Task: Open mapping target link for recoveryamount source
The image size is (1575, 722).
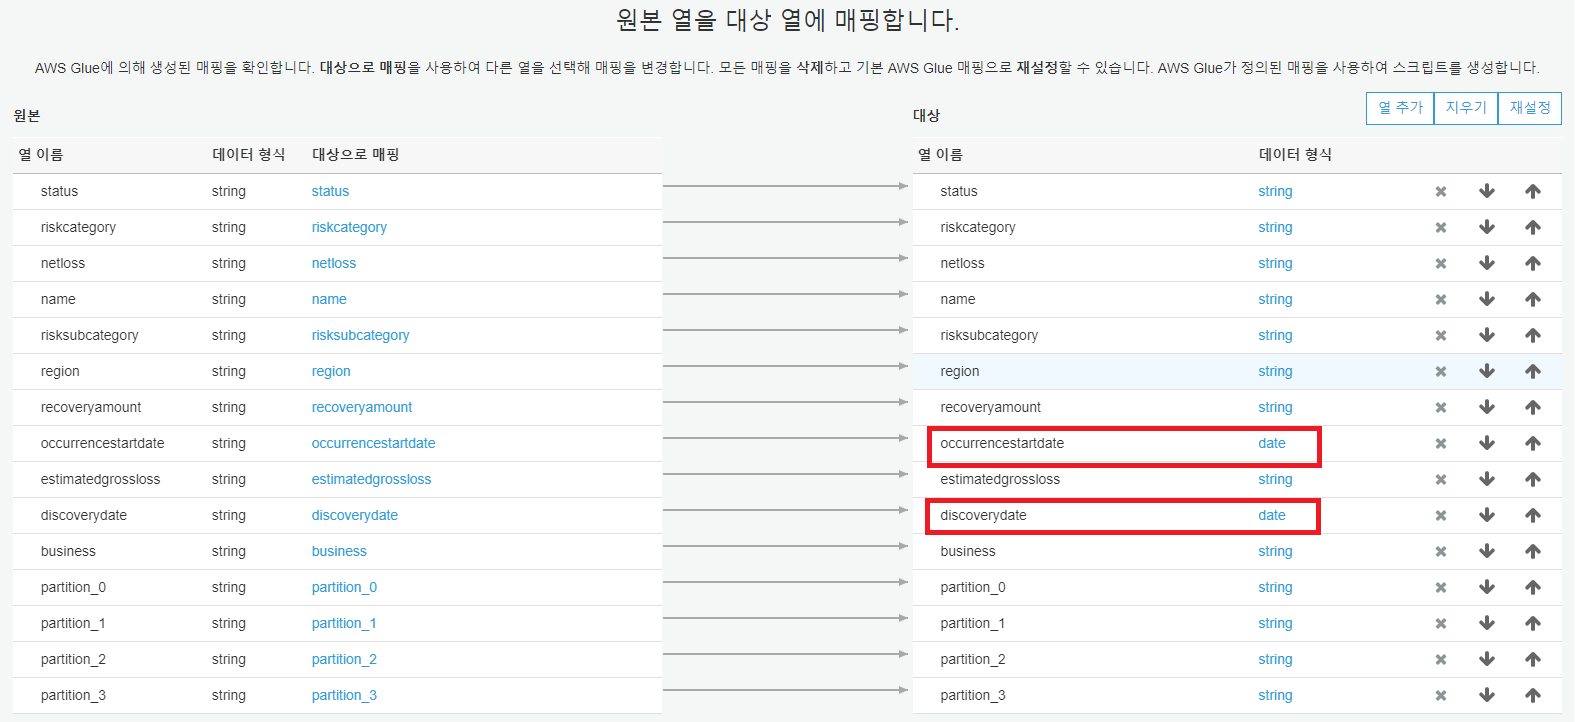Action: [361, 408]
